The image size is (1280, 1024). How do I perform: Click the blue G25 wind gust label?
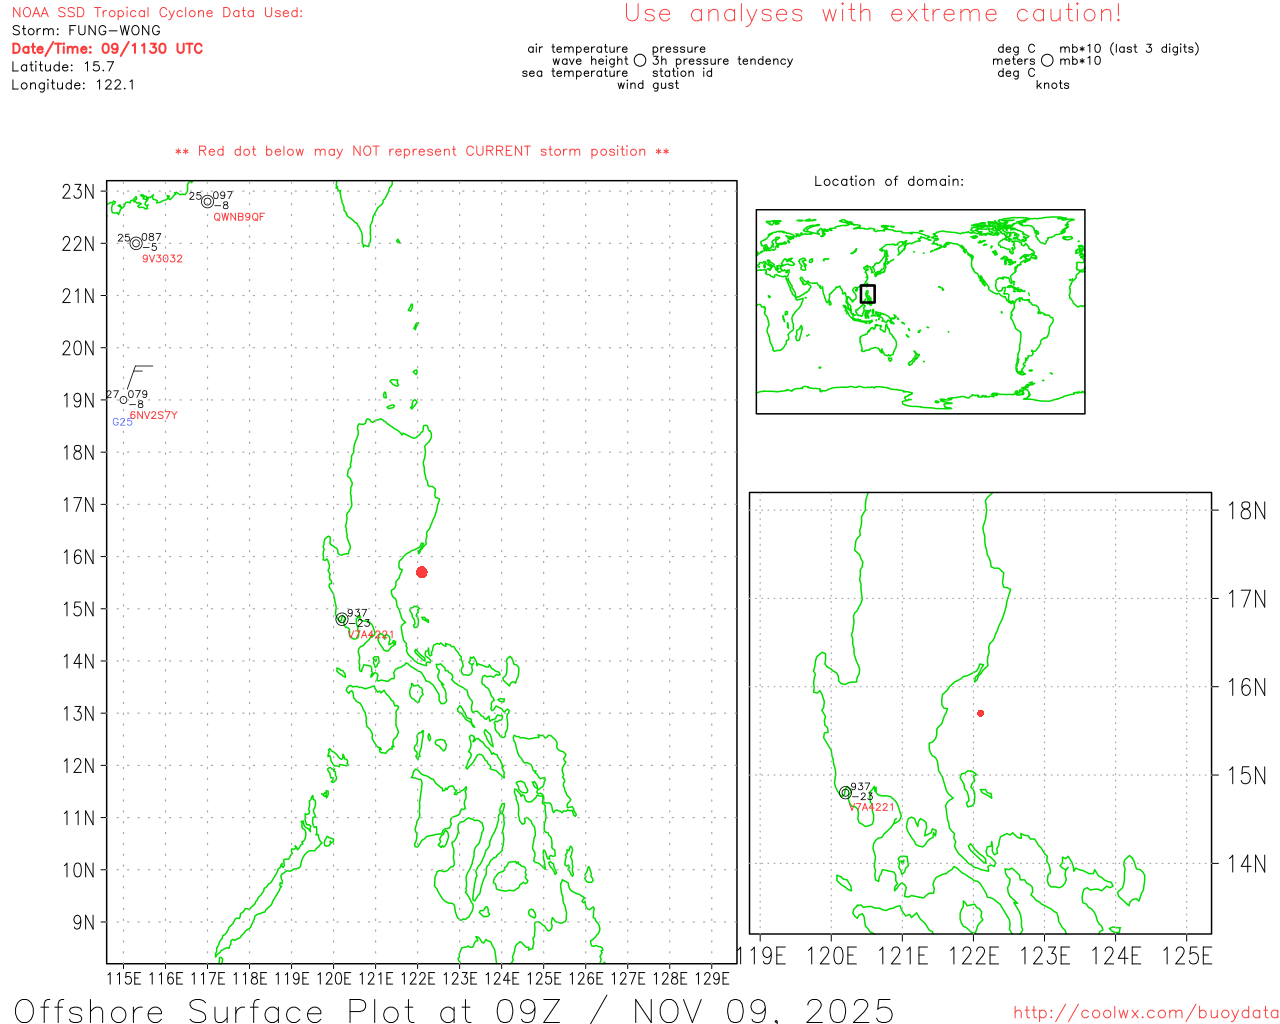pyautogui.click(x=122, y=422)
